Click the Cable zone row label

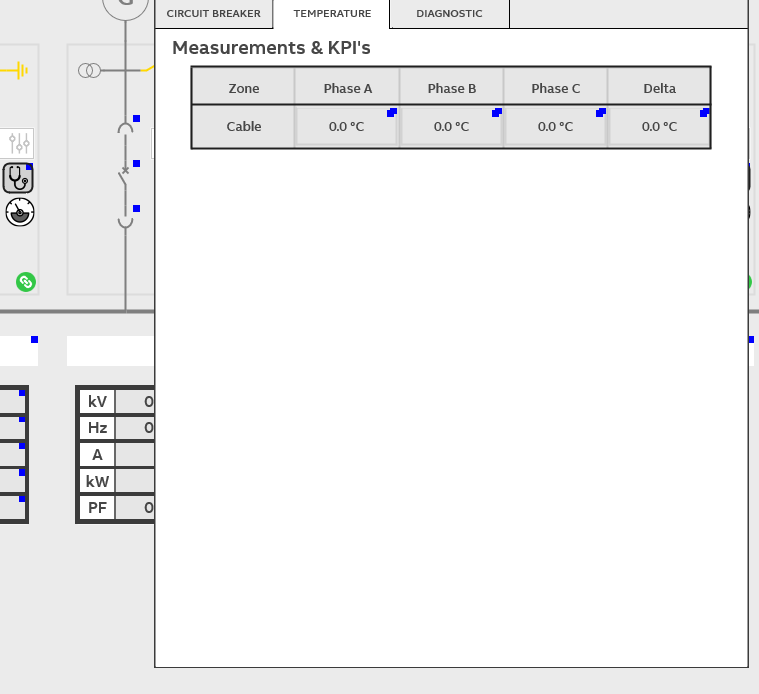[243, 127]
